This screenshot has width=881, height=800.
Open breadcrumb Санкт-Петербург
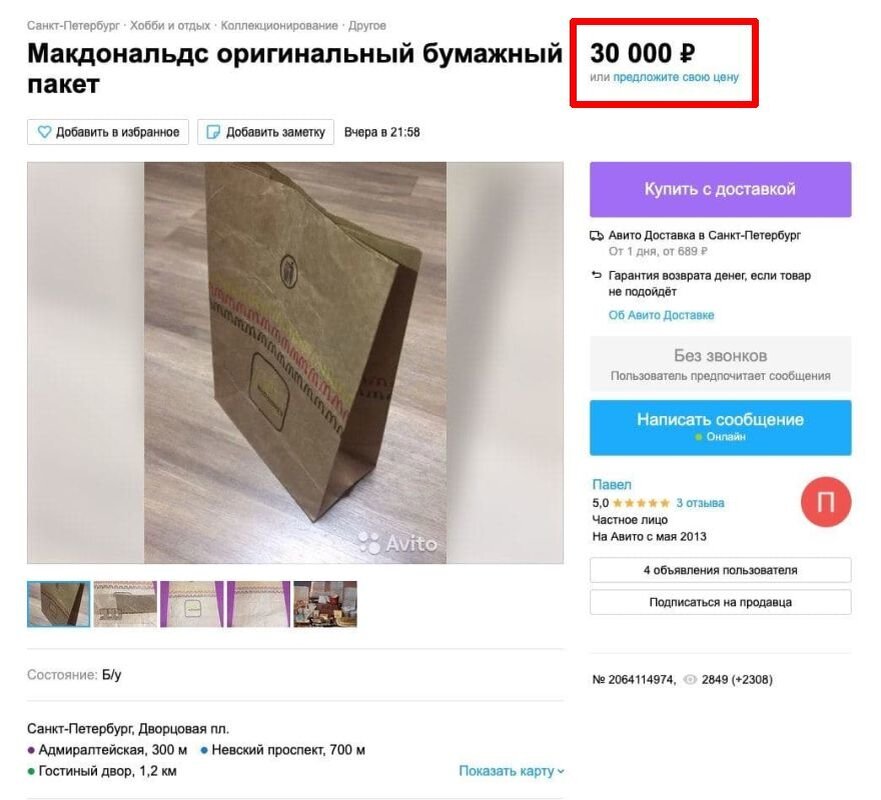(73, 25)
